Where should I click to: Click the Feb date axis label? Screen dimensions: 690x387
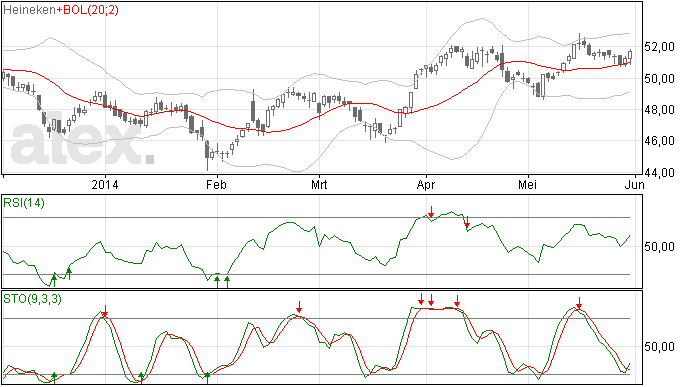click(x=217, y=184)
